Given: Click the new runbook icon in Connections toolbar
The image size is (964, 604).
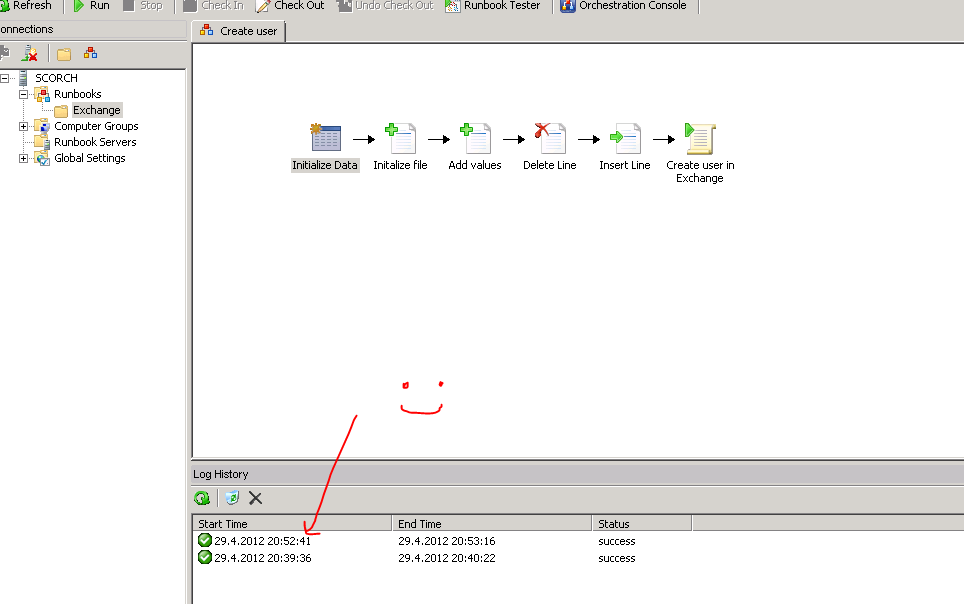Looking at the screenshot, I should (x=91, y=54).
